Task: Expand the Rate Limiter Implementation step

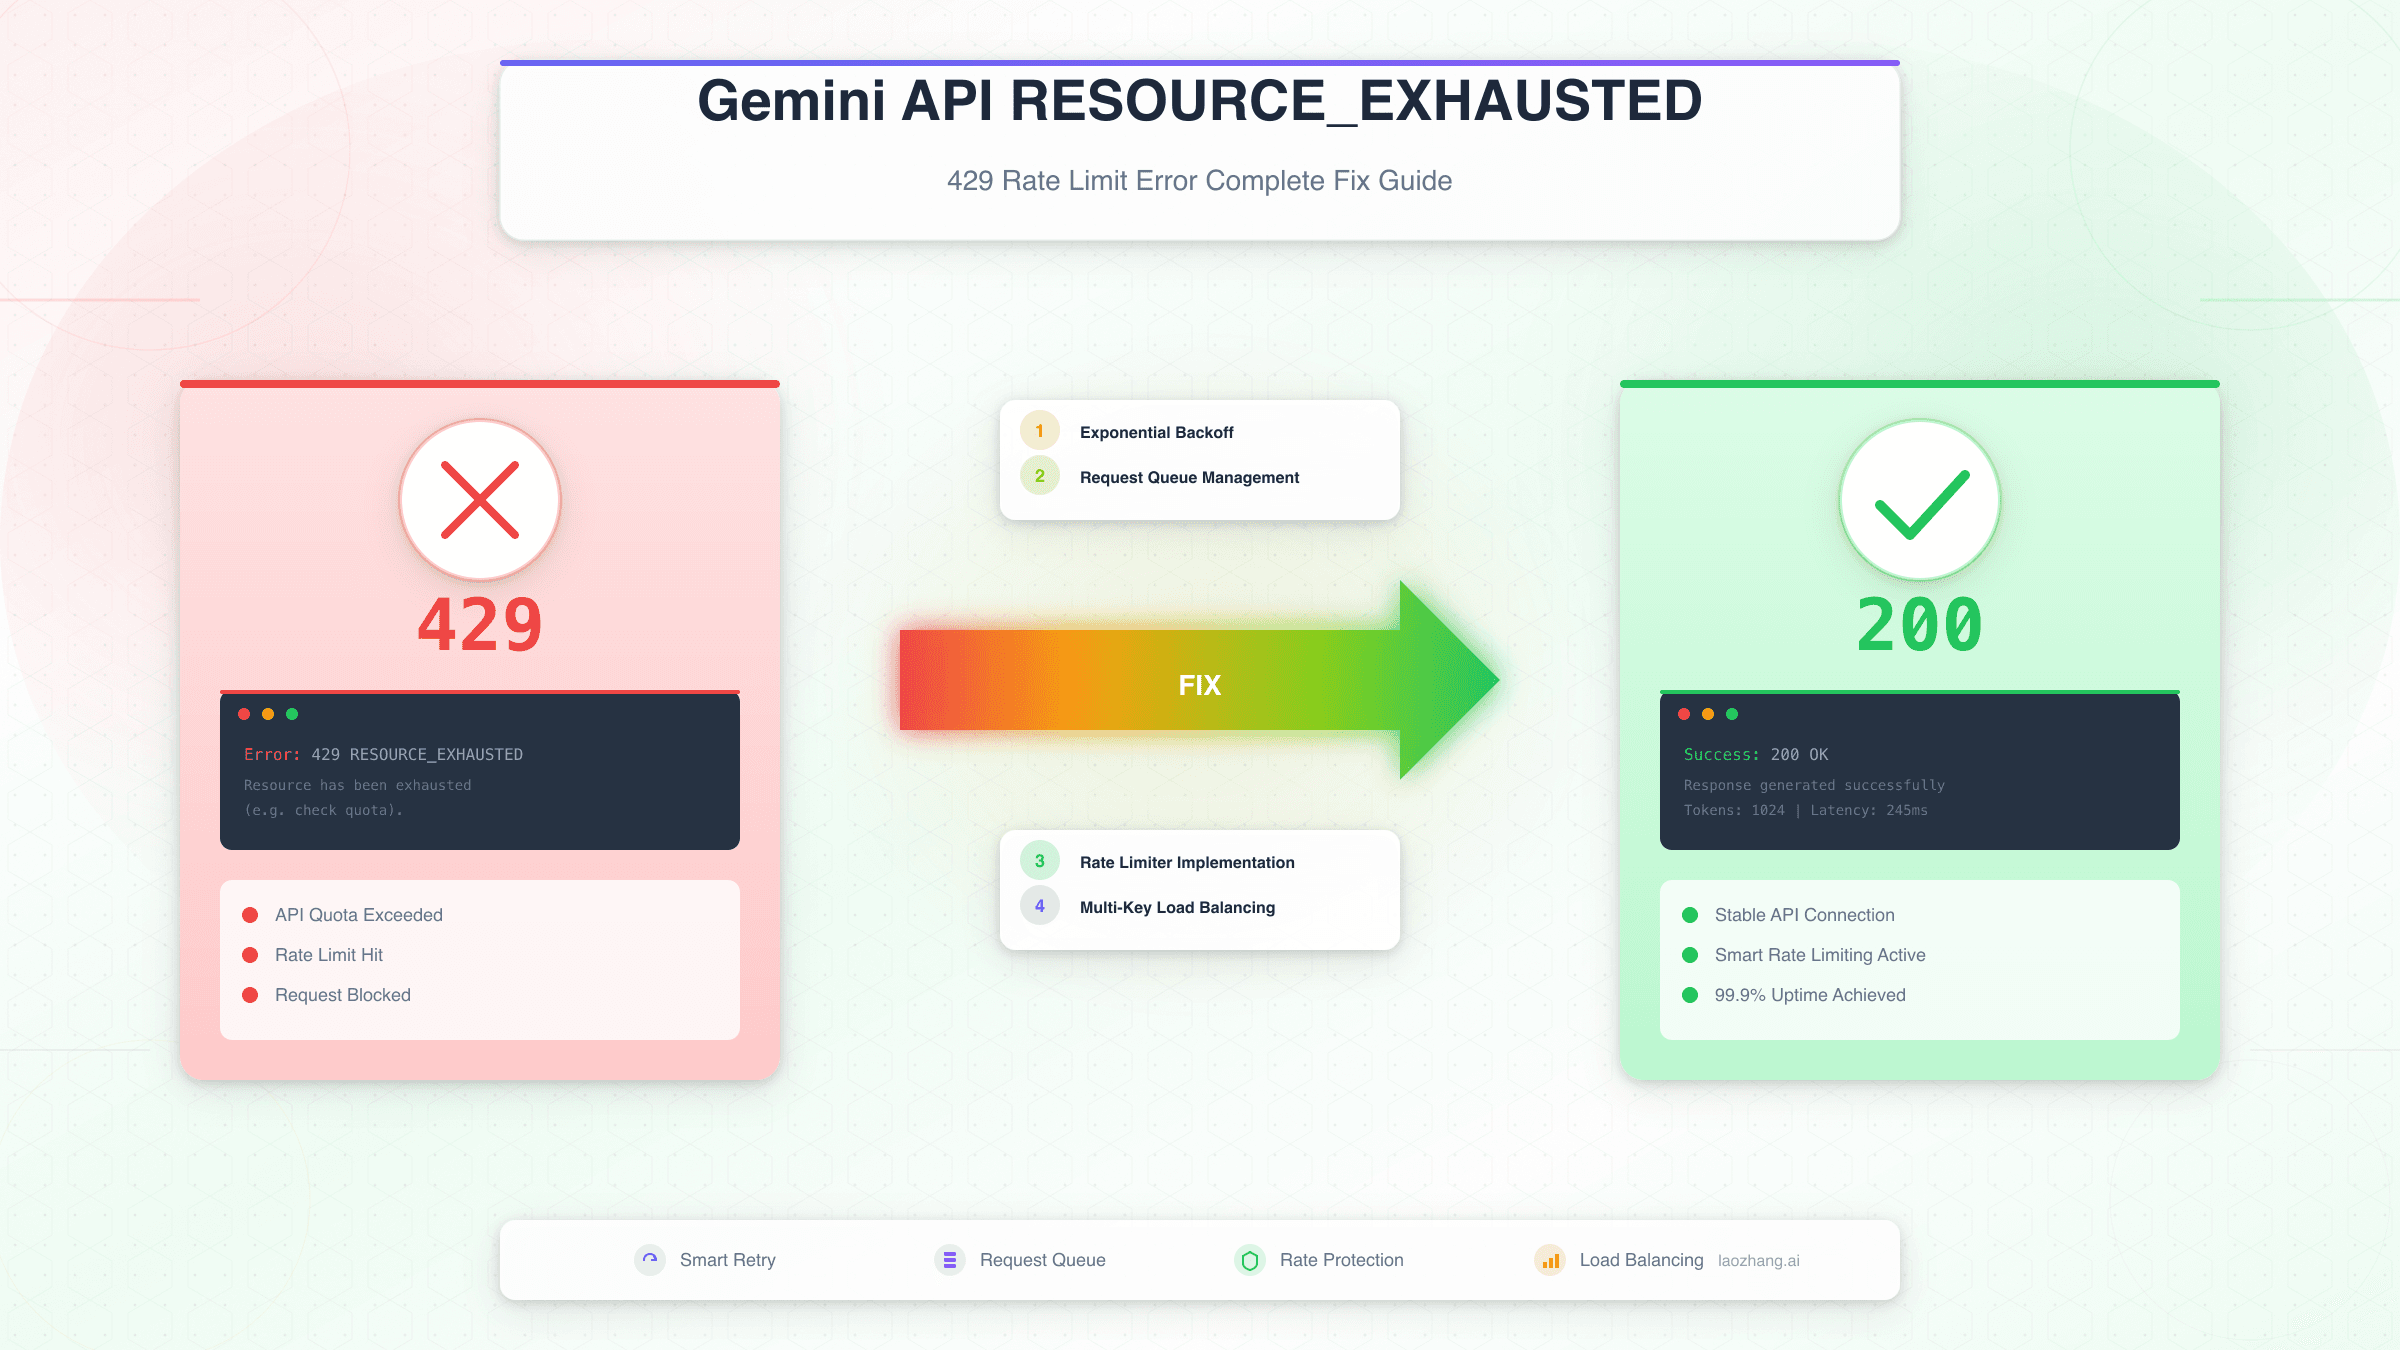Action: click(x=1187, y=861)
